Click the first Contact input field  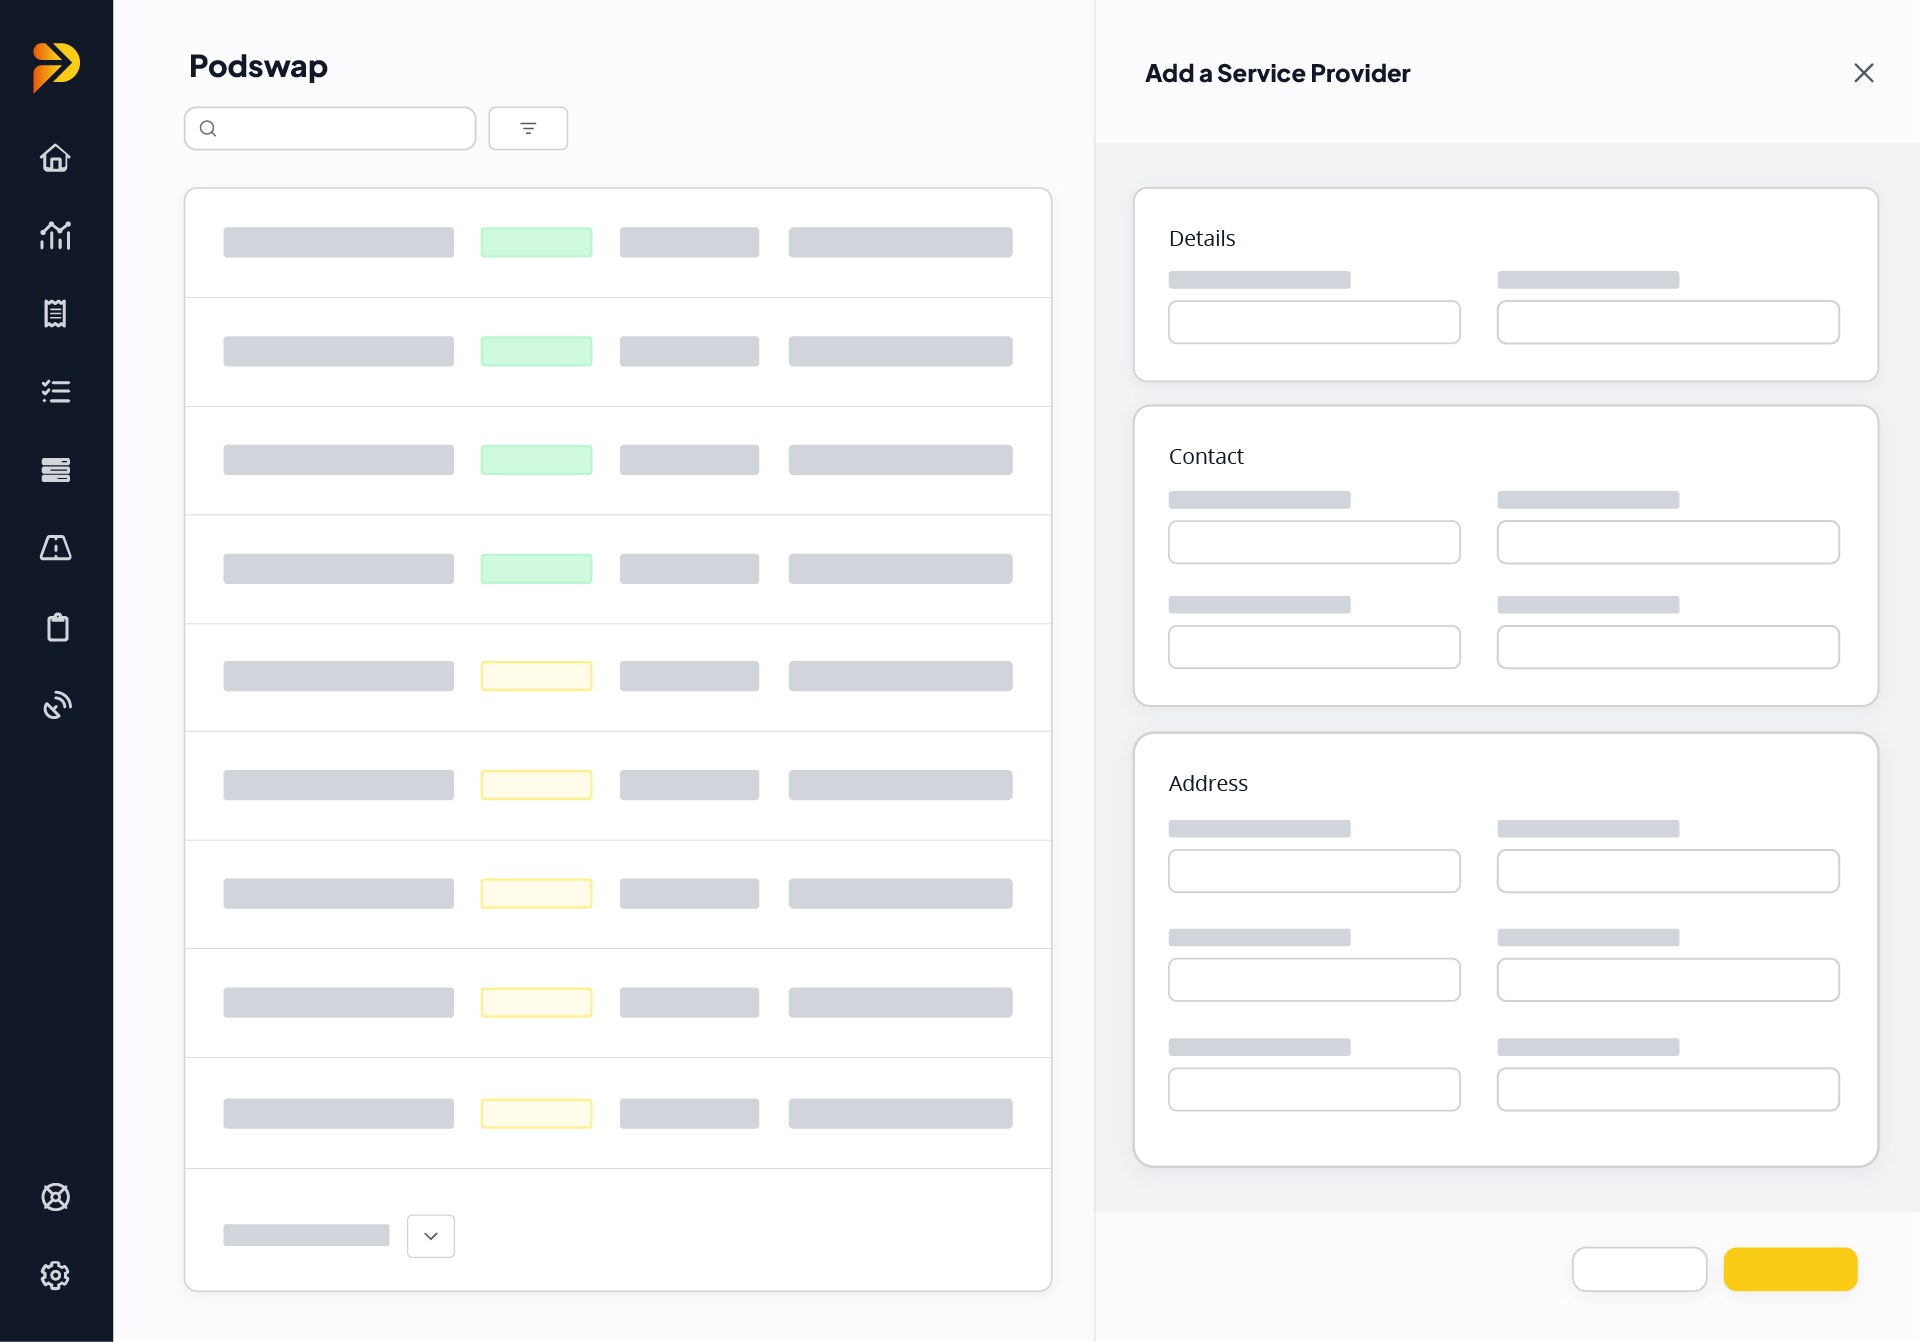point(1314,542)
